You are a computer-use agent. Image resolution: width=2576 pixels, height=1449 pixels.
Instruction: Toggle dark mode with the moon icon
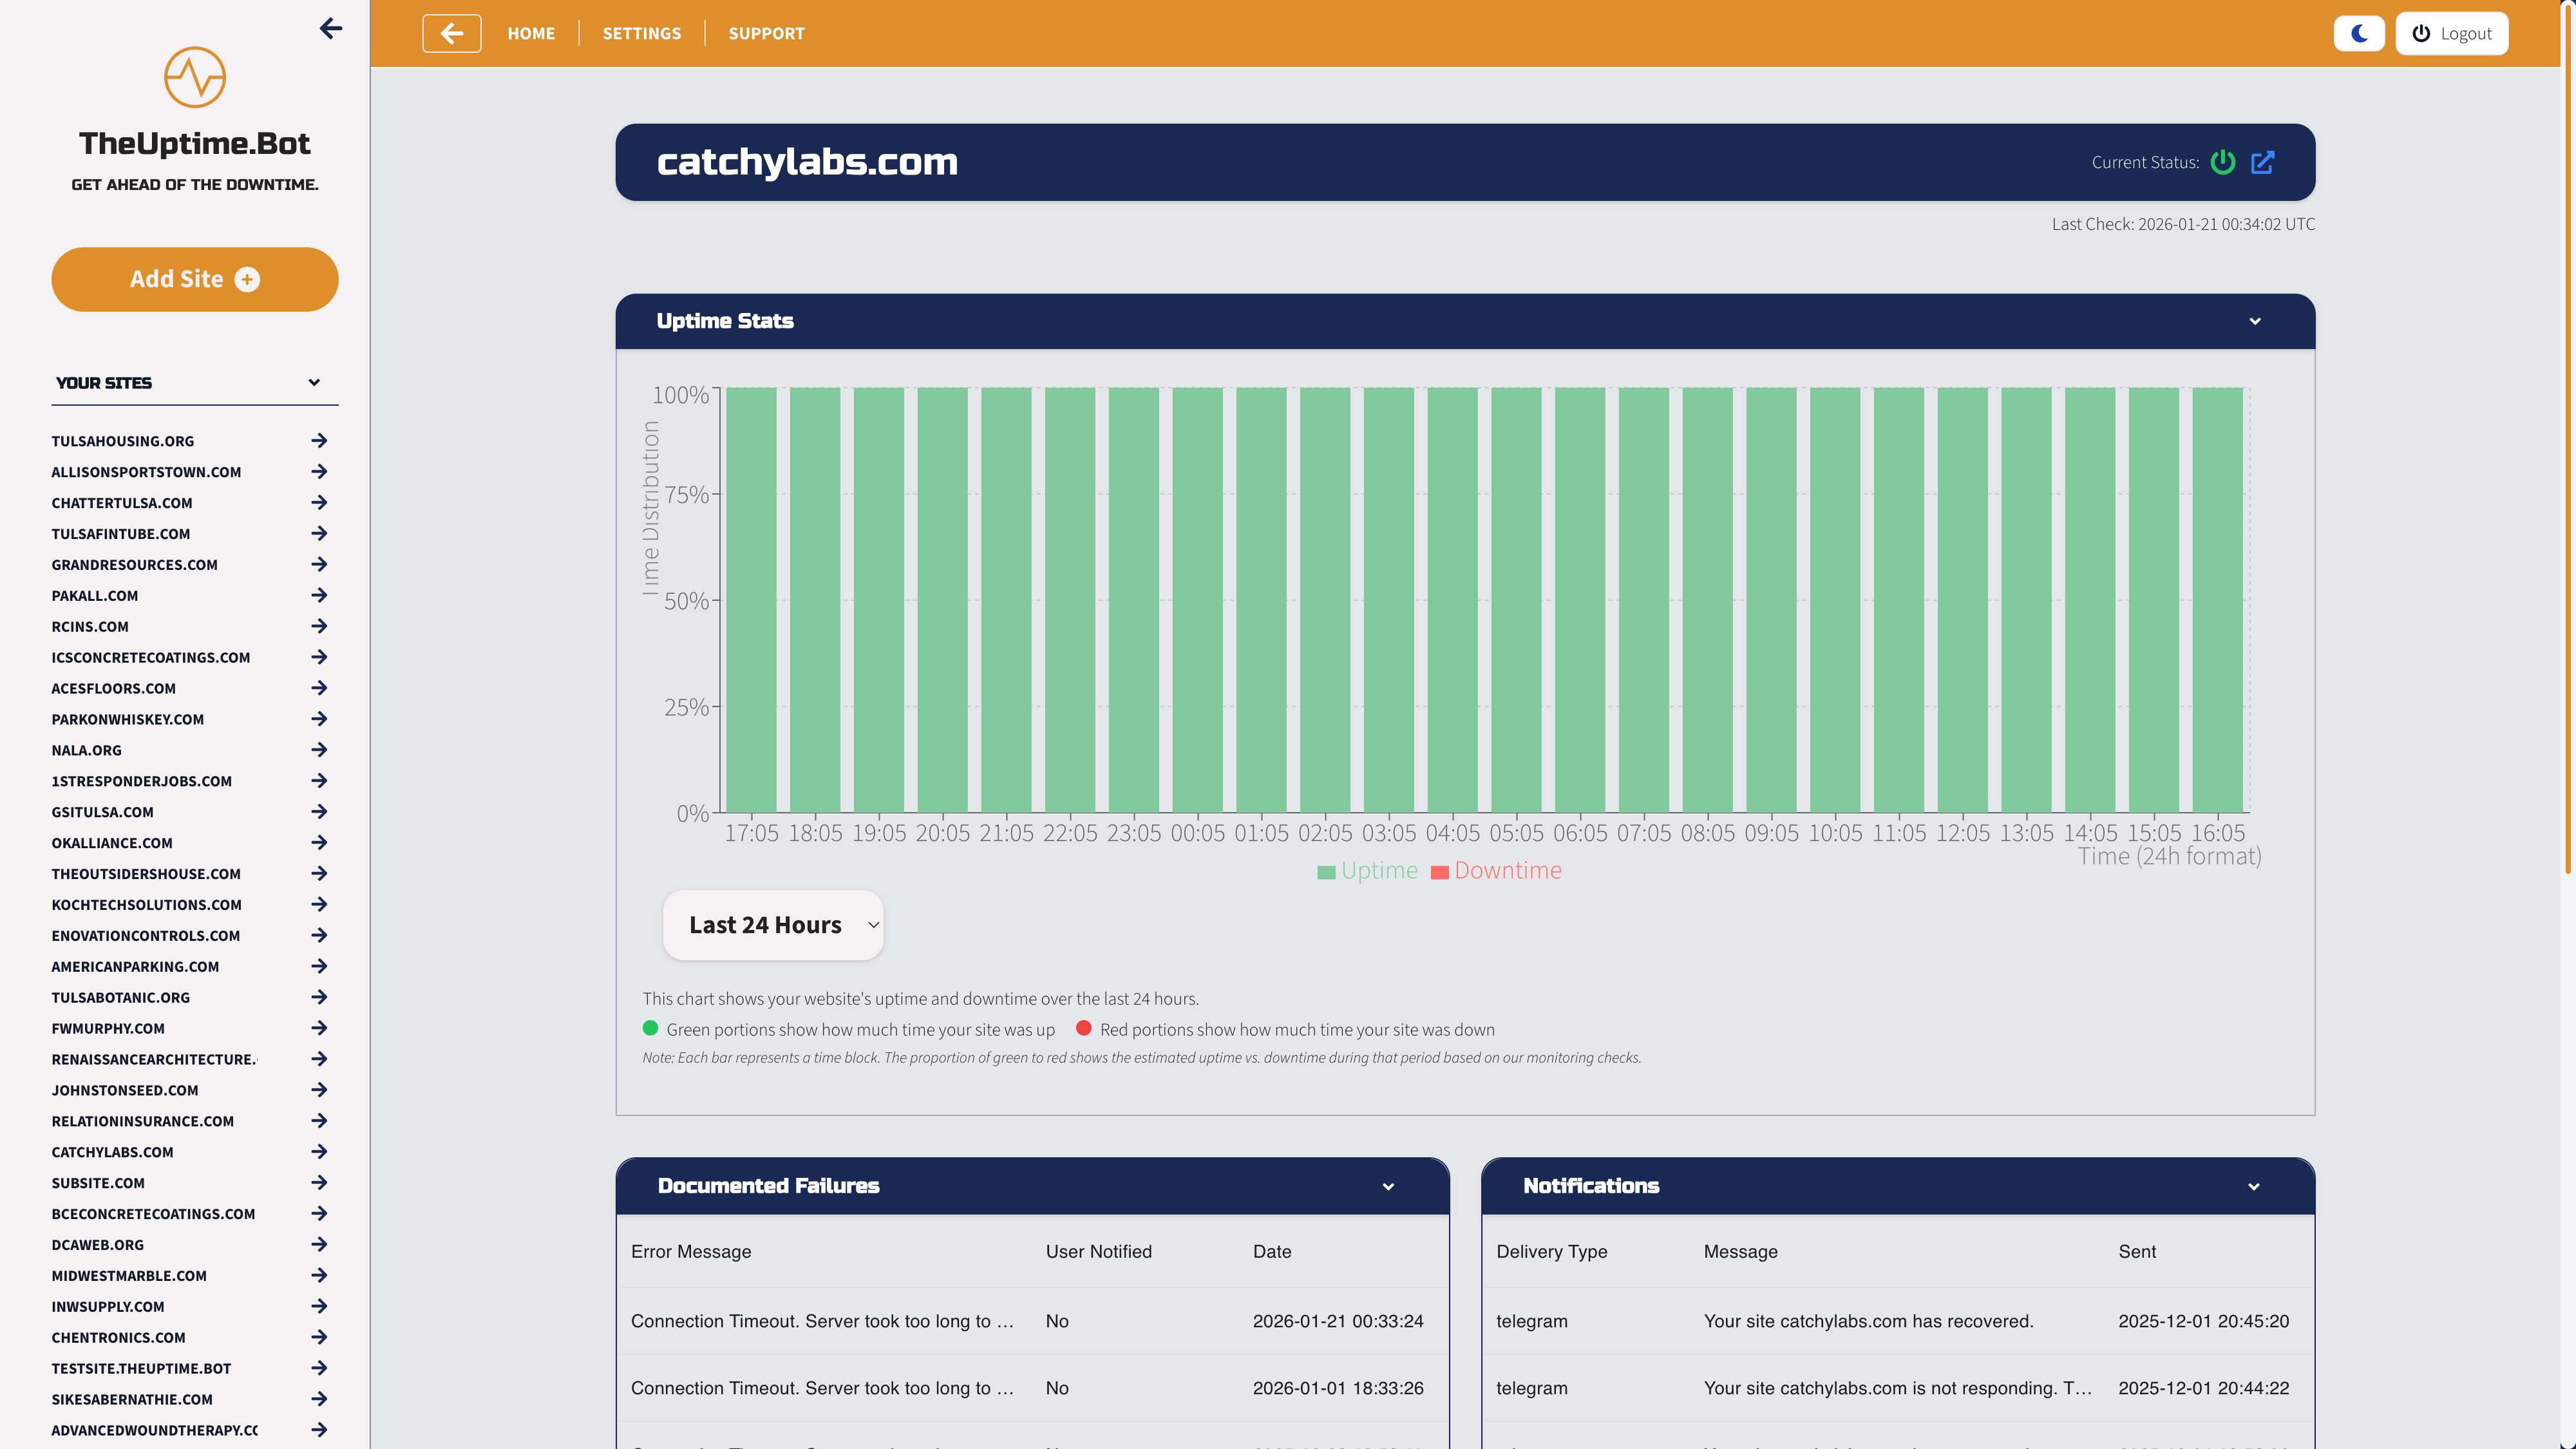[2359, 33]
